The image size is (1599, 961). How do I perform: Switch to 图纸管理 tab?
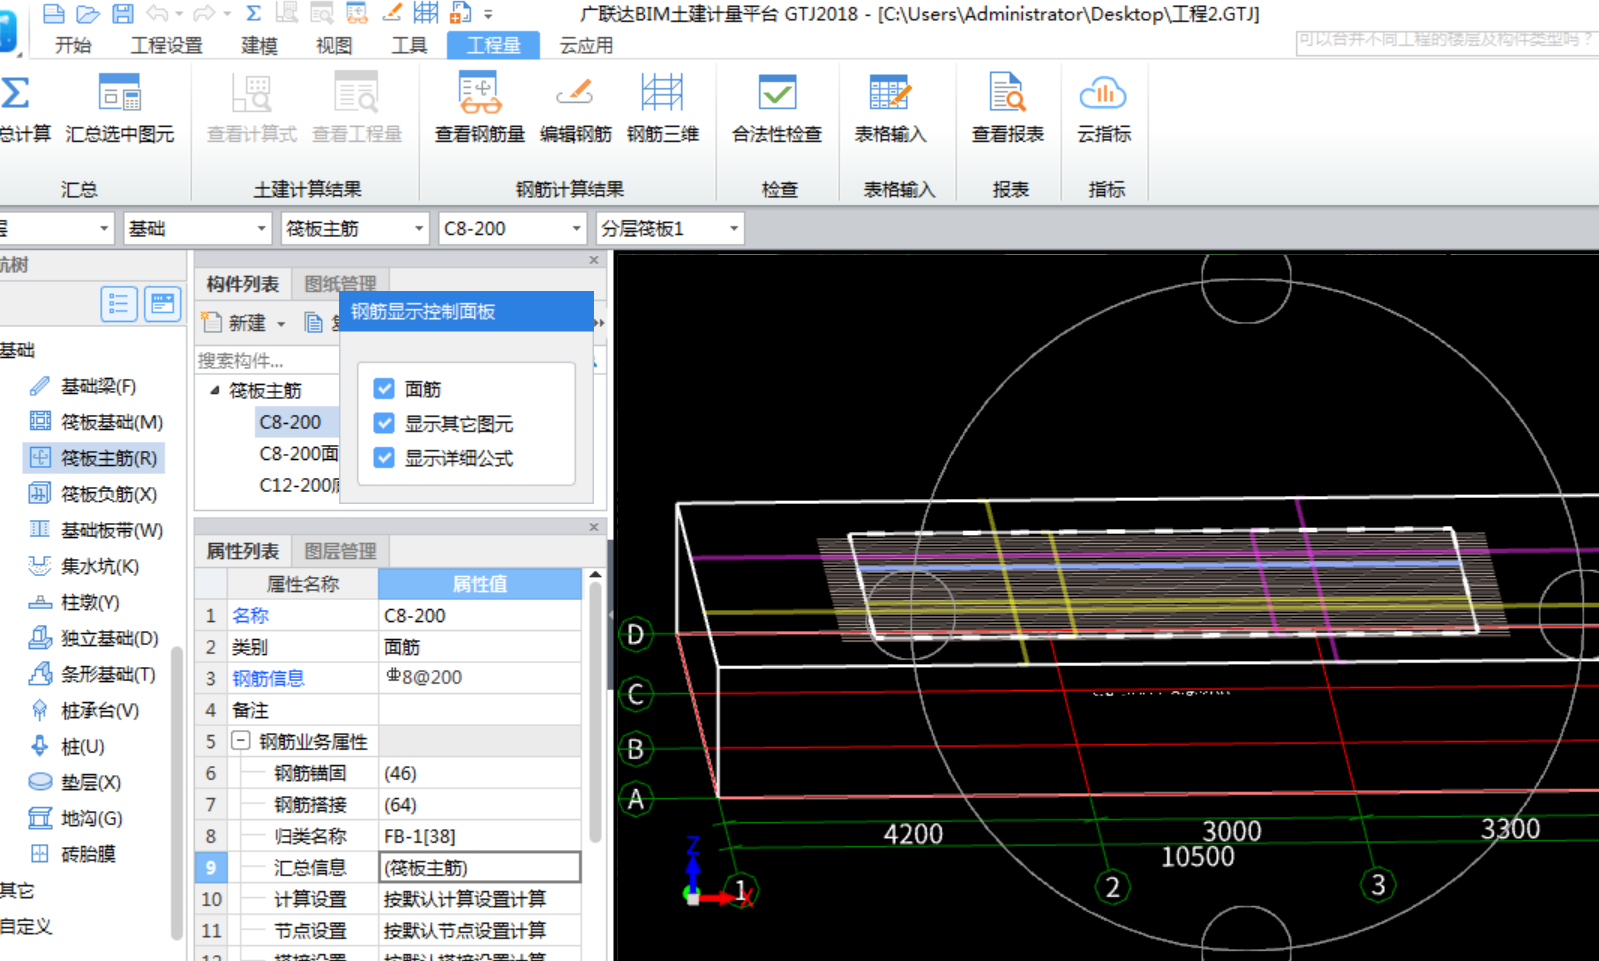pyautogui.click(x=340, y=284)
